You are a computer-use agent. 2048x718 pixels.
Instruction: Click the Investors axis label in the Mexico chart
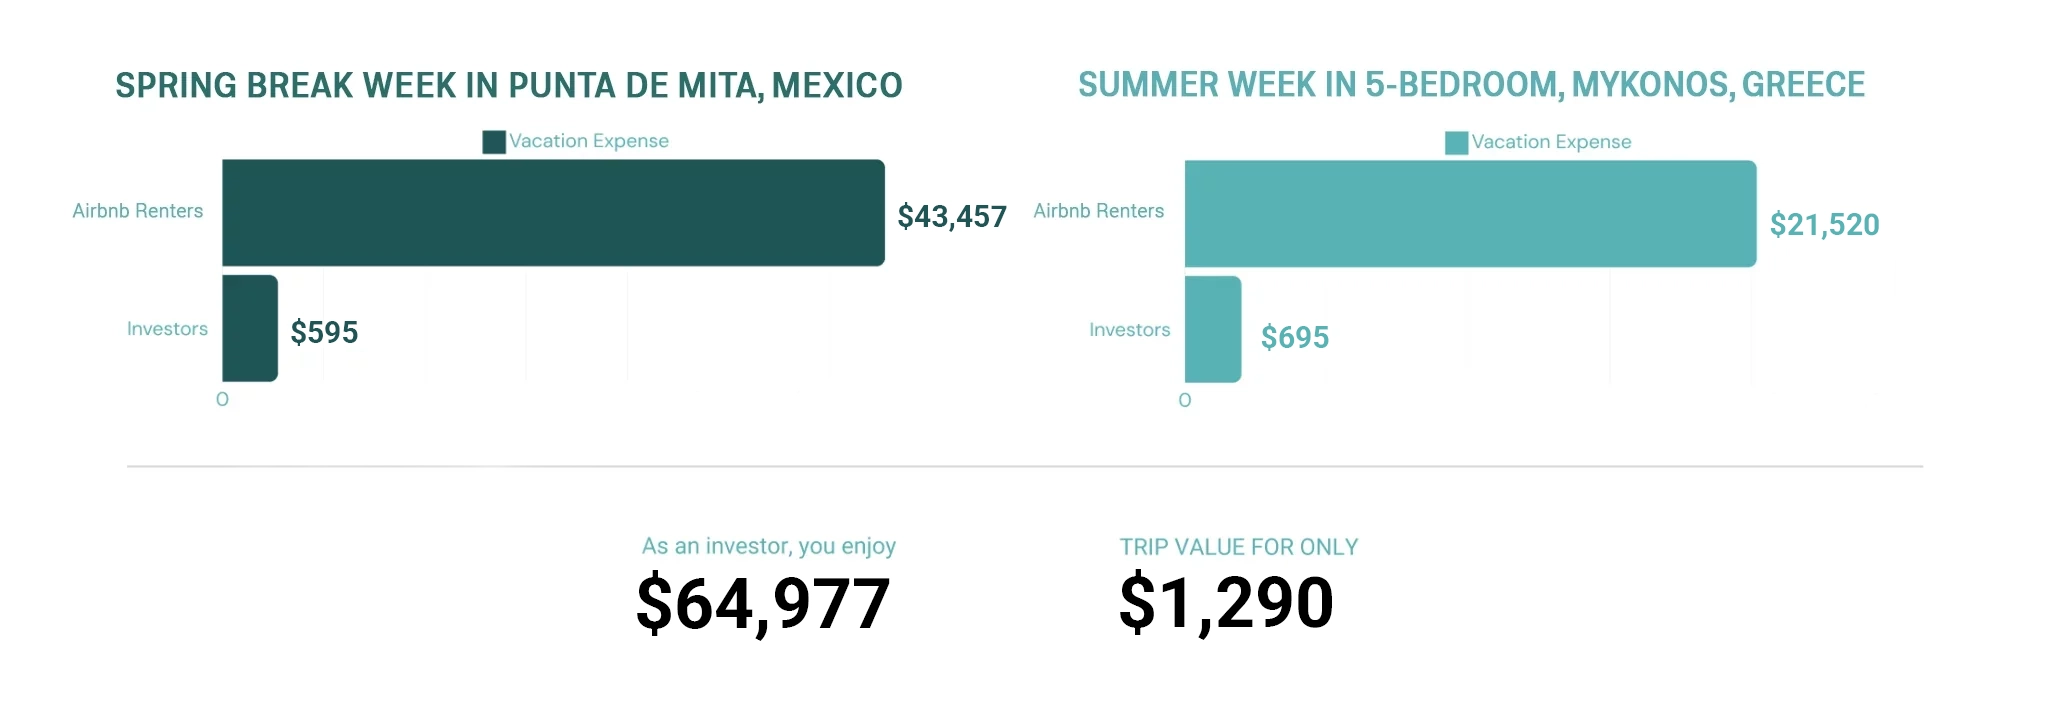(x=167, y=329)
